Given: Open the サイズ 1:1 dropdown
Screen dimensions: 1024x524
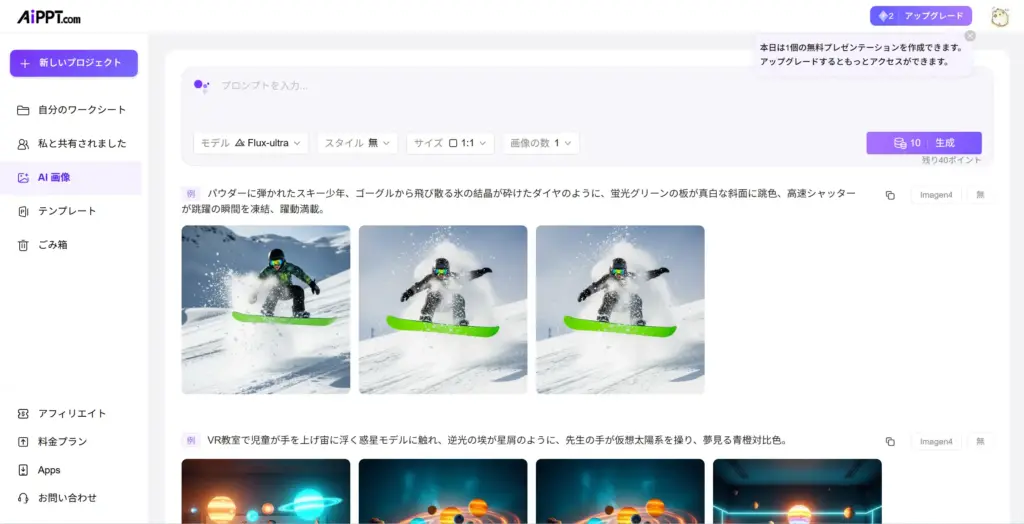Looking at the screenshot, I should click(x=450, y=143).
